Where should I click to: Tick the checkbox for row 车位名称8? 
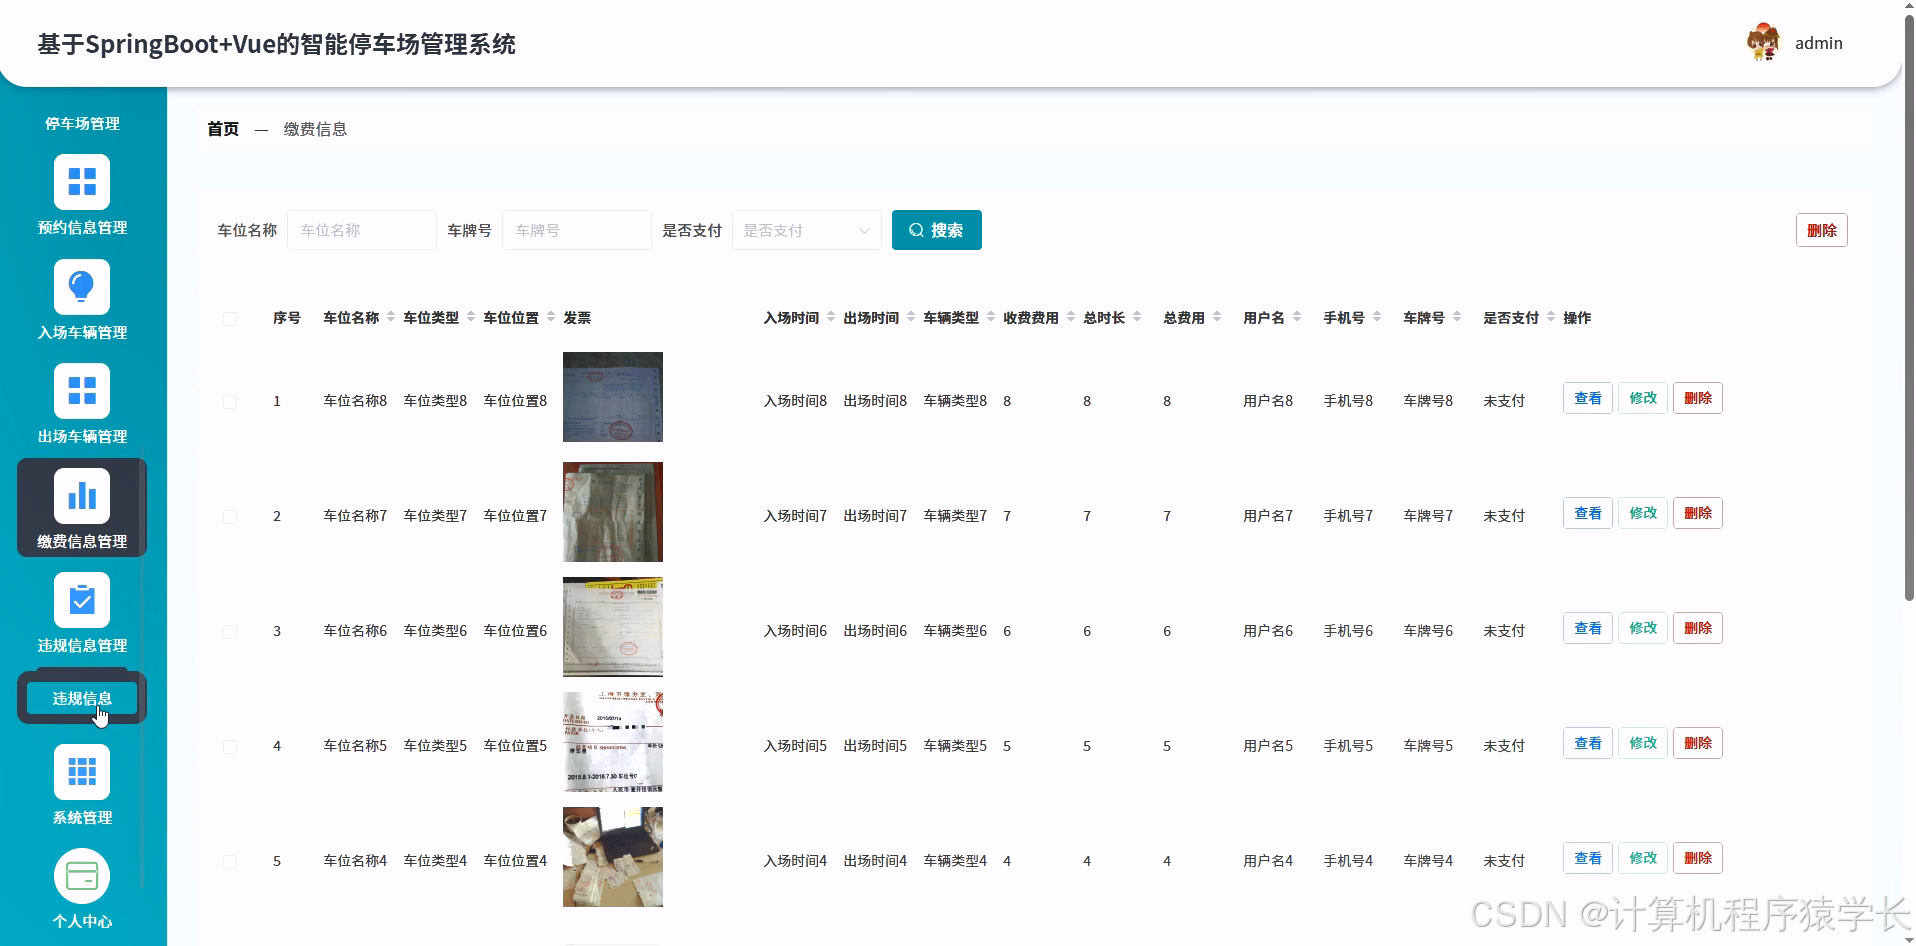(x=230, y=401)
